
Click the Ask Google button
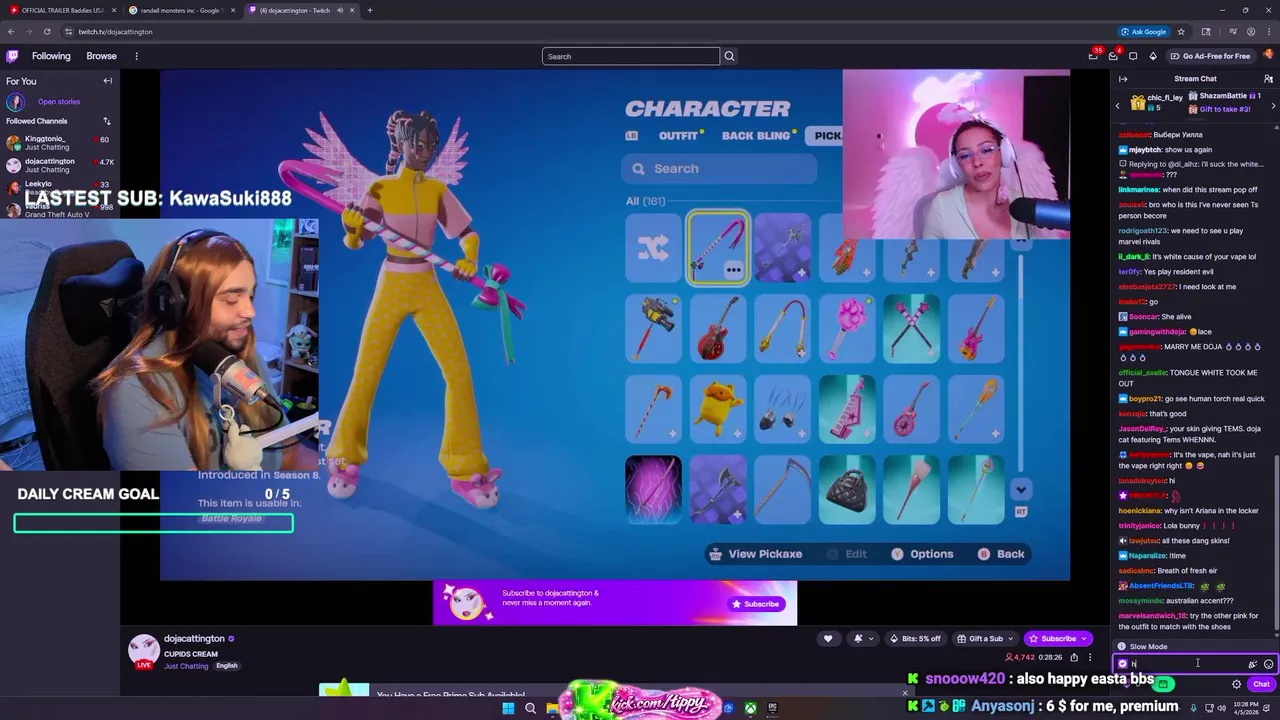1143,32
